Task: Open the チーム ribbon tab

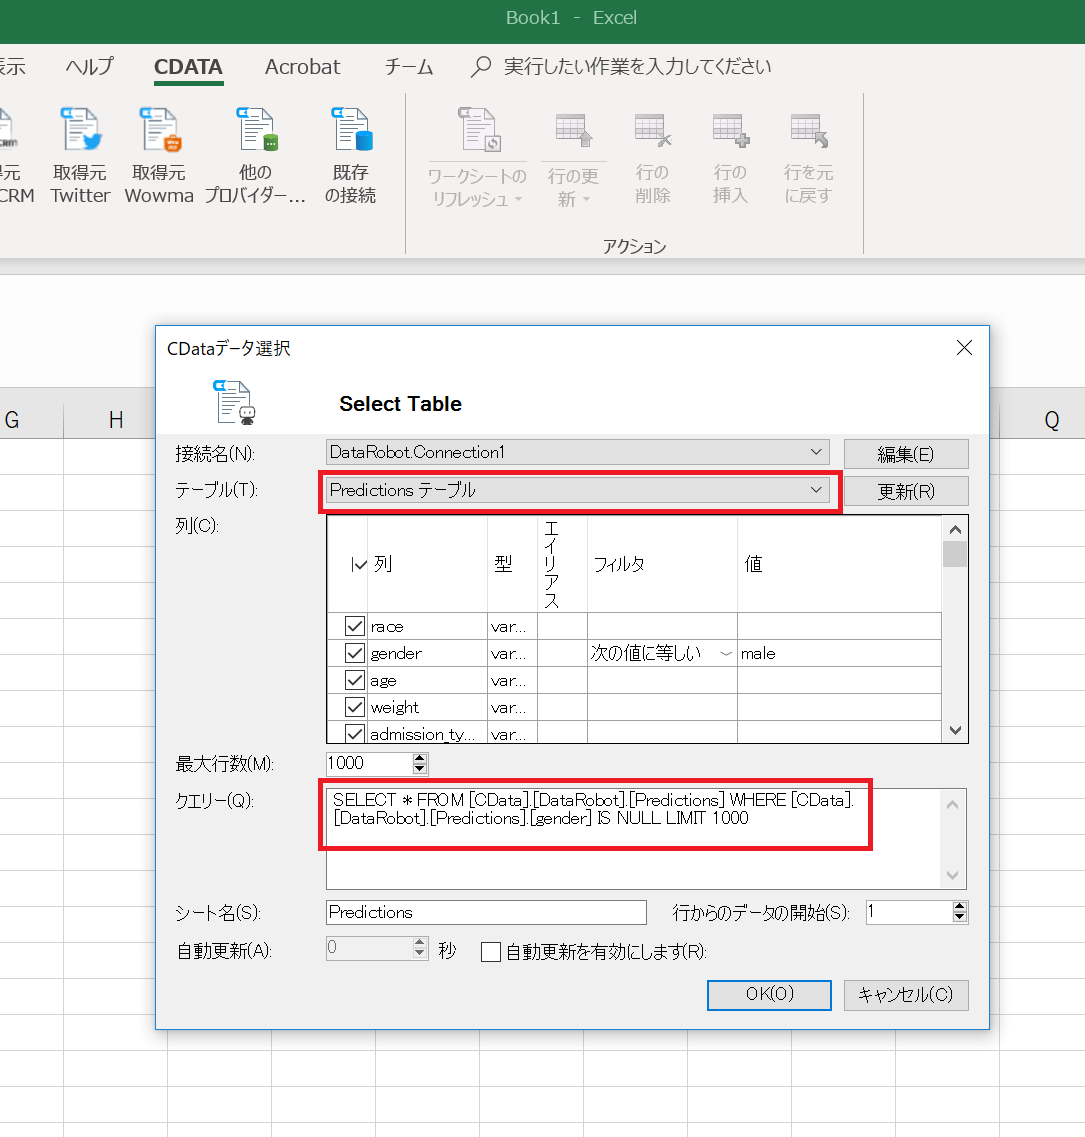Action: (x=408, y=67)
